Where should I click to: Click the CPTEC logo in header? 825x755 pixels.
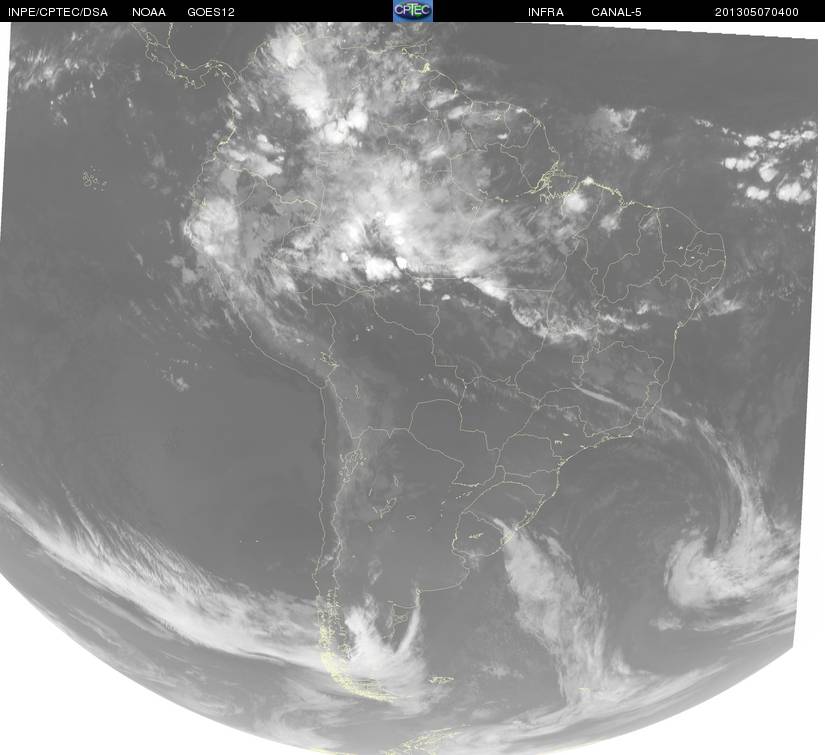[x=413, y=11]
